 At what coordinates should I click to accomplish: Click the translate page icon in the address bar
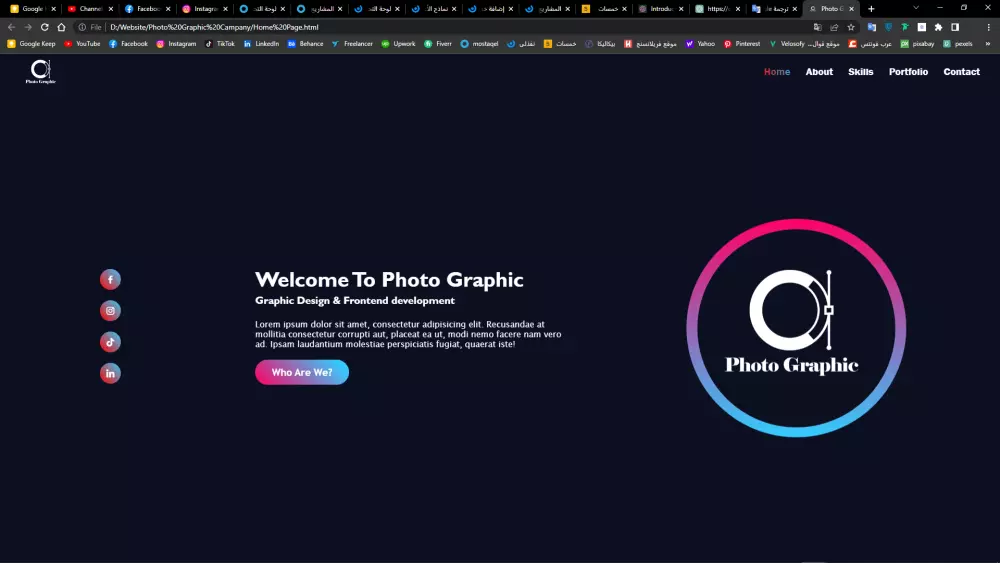pos(818,27)
